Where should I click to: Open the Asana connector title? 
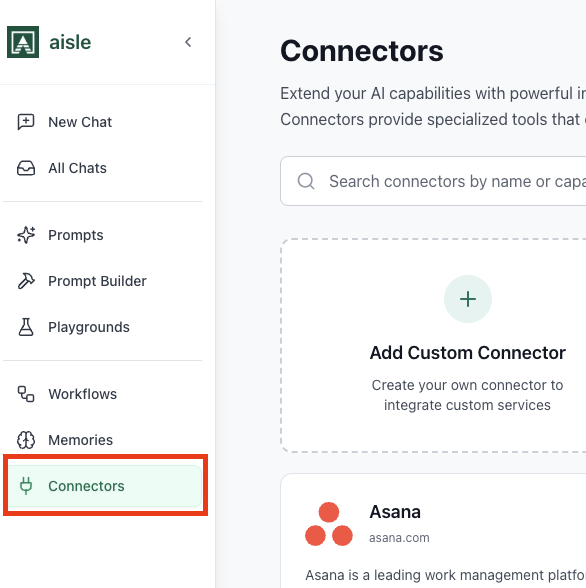pos(395,512)
